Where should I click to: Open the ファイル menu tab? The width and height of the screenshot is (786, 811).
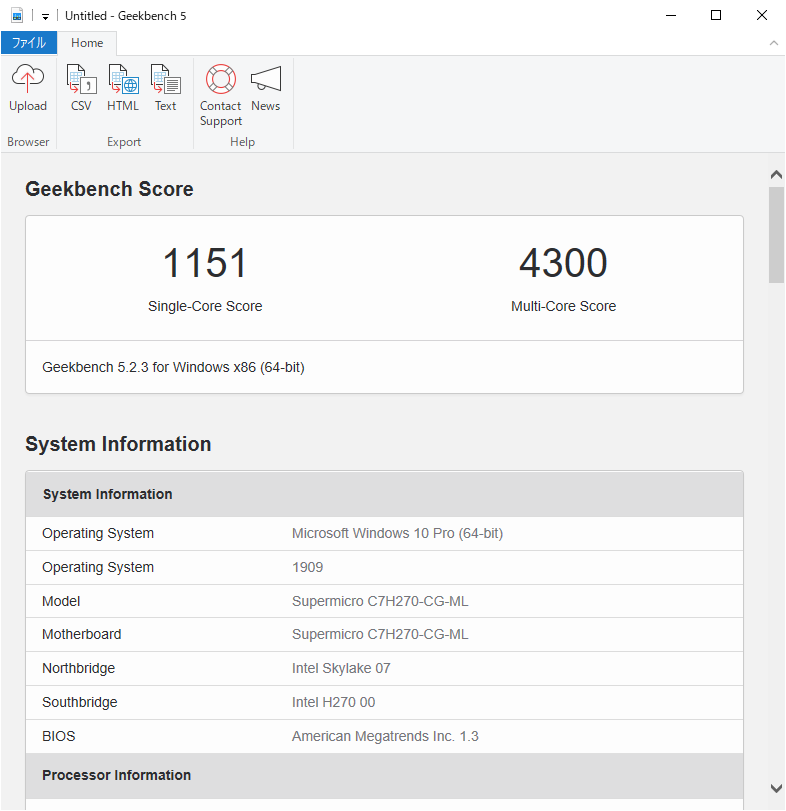coord(29,42)
